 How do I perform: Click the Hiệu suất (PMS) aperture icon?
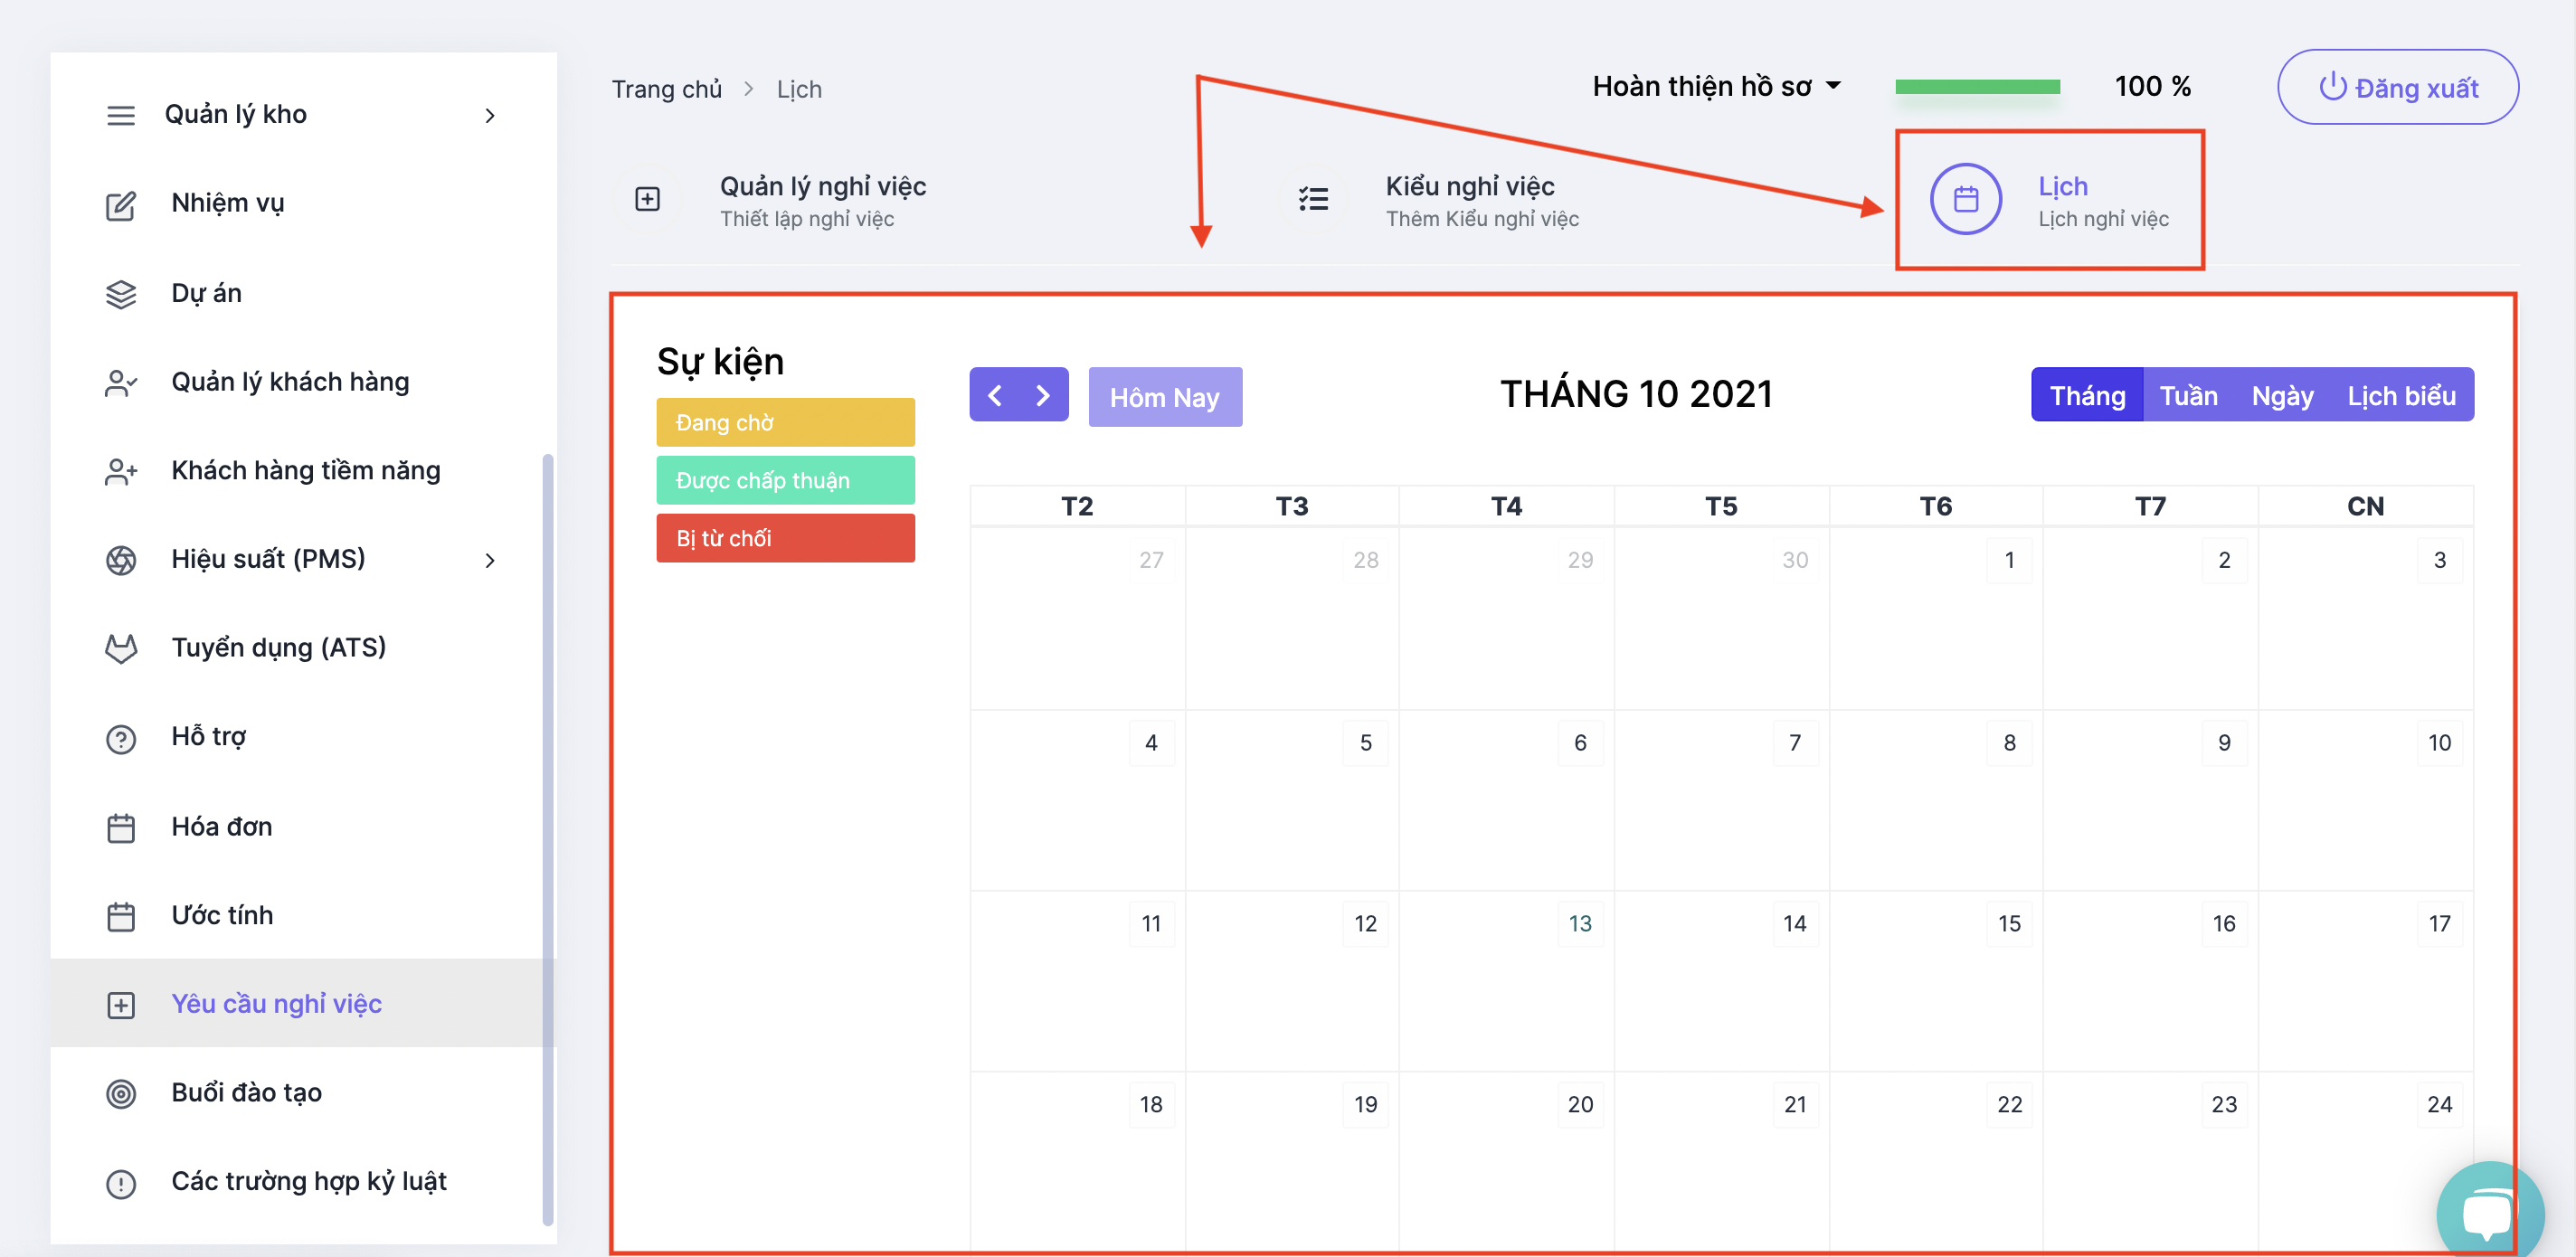(x=121, y=560)
